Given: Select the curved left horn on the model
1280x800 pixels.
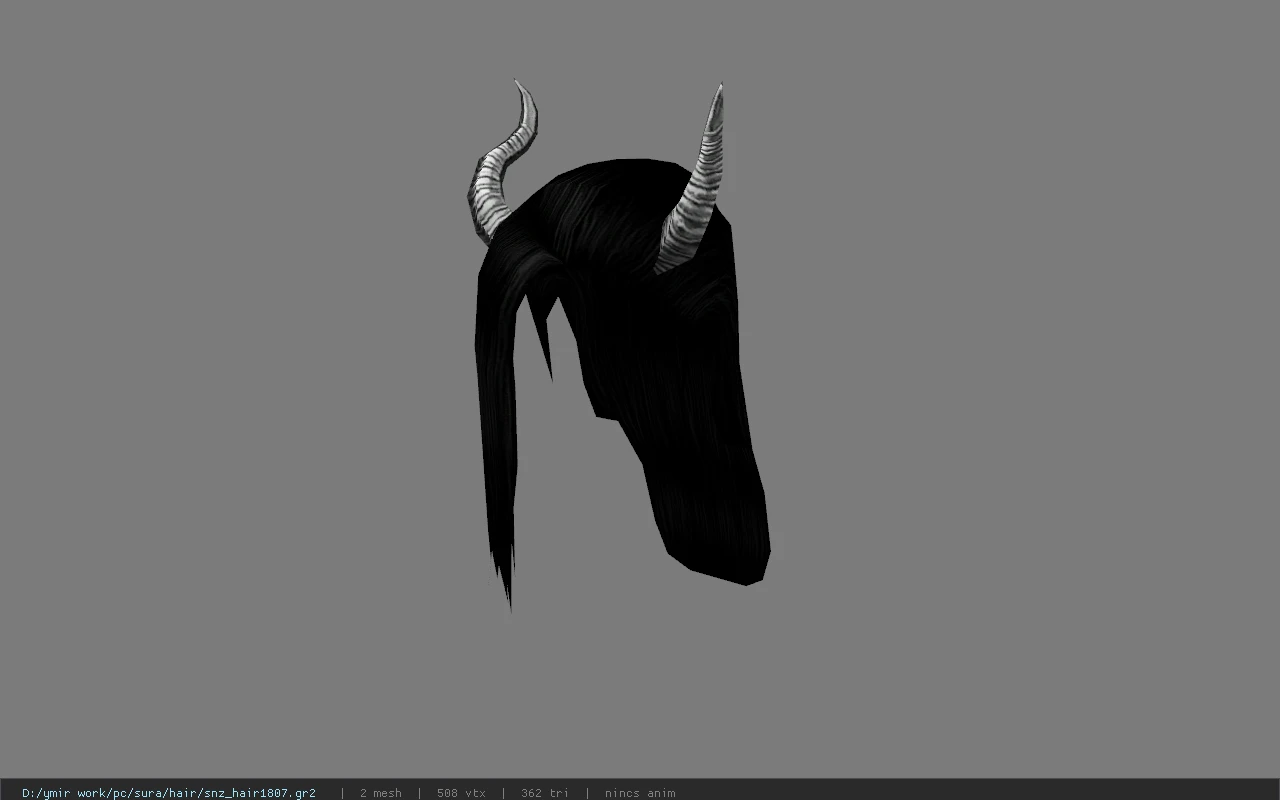Looking at the screenshot, I should click(x=500, y=165).
